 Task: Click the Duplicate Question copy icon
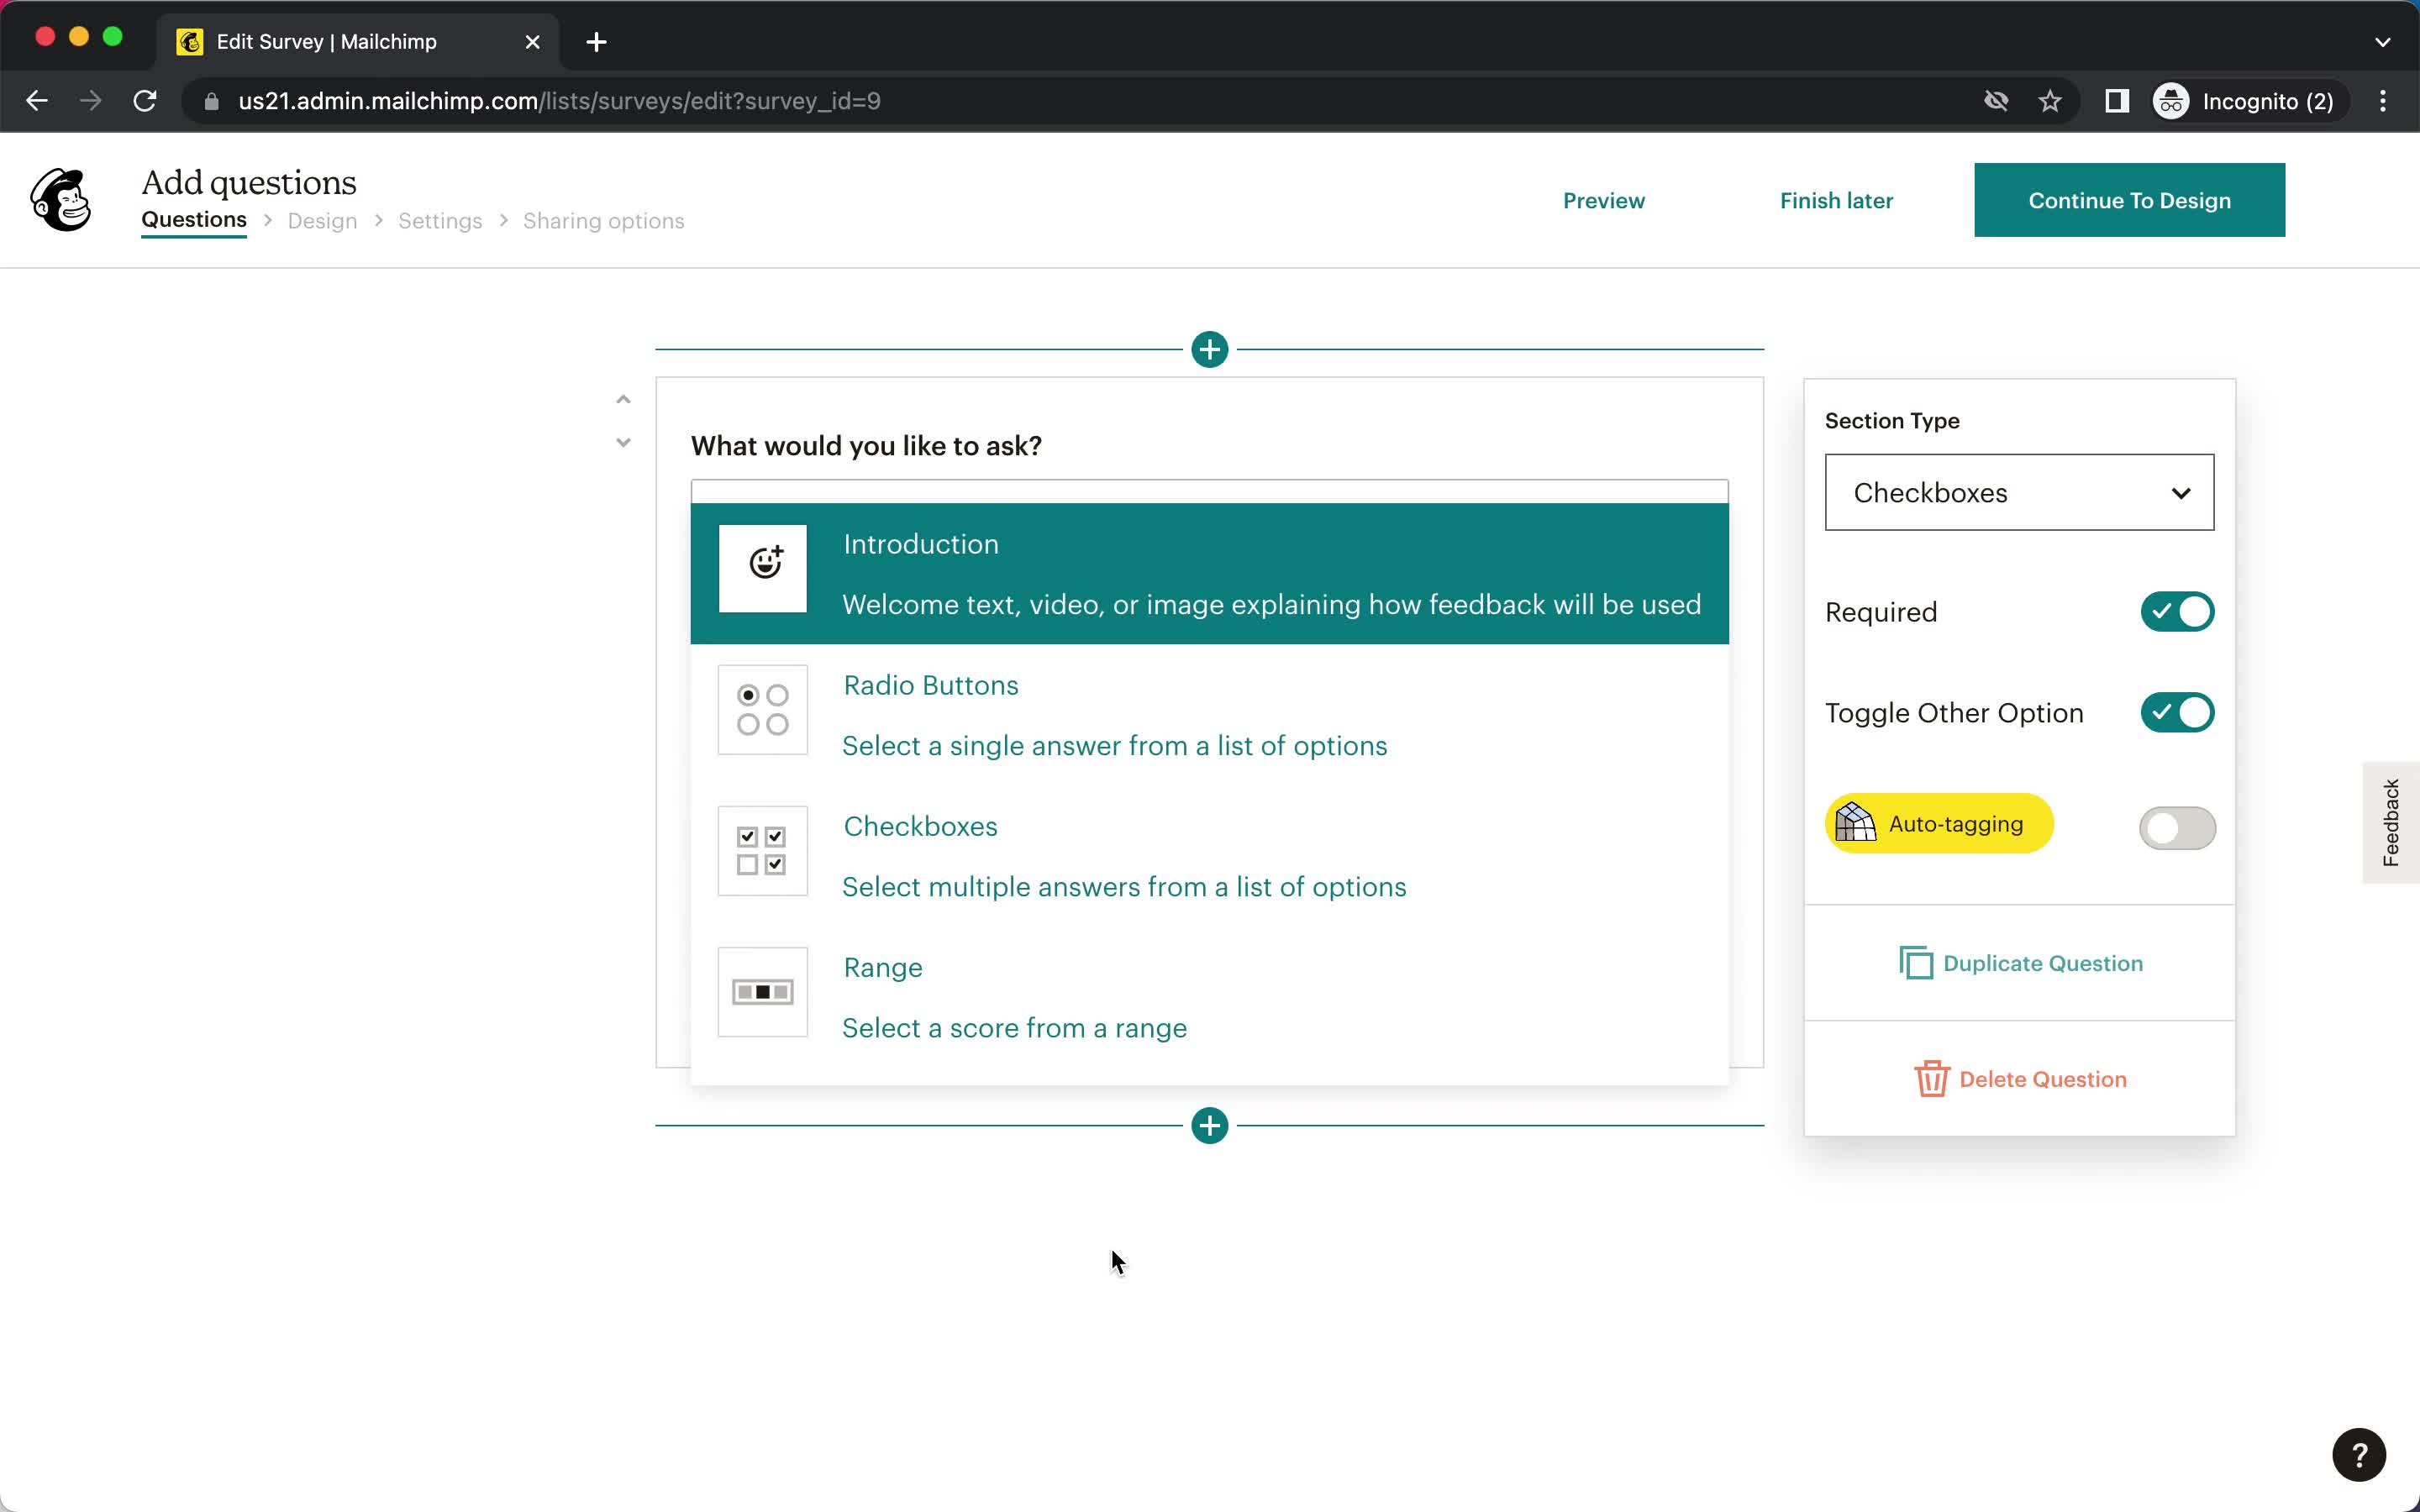tap(1915, 963)
